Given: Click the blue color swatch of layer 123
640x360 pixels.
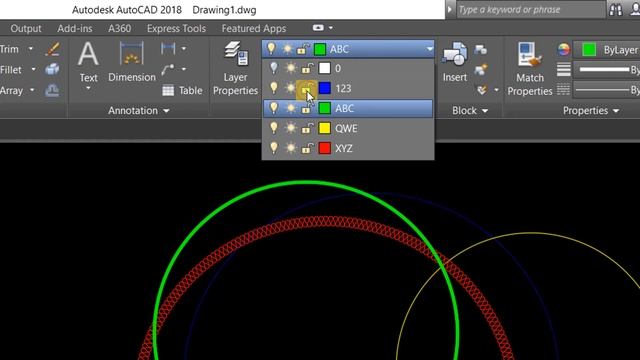Looking at the screenshot, I should click(x=325, y=88).
